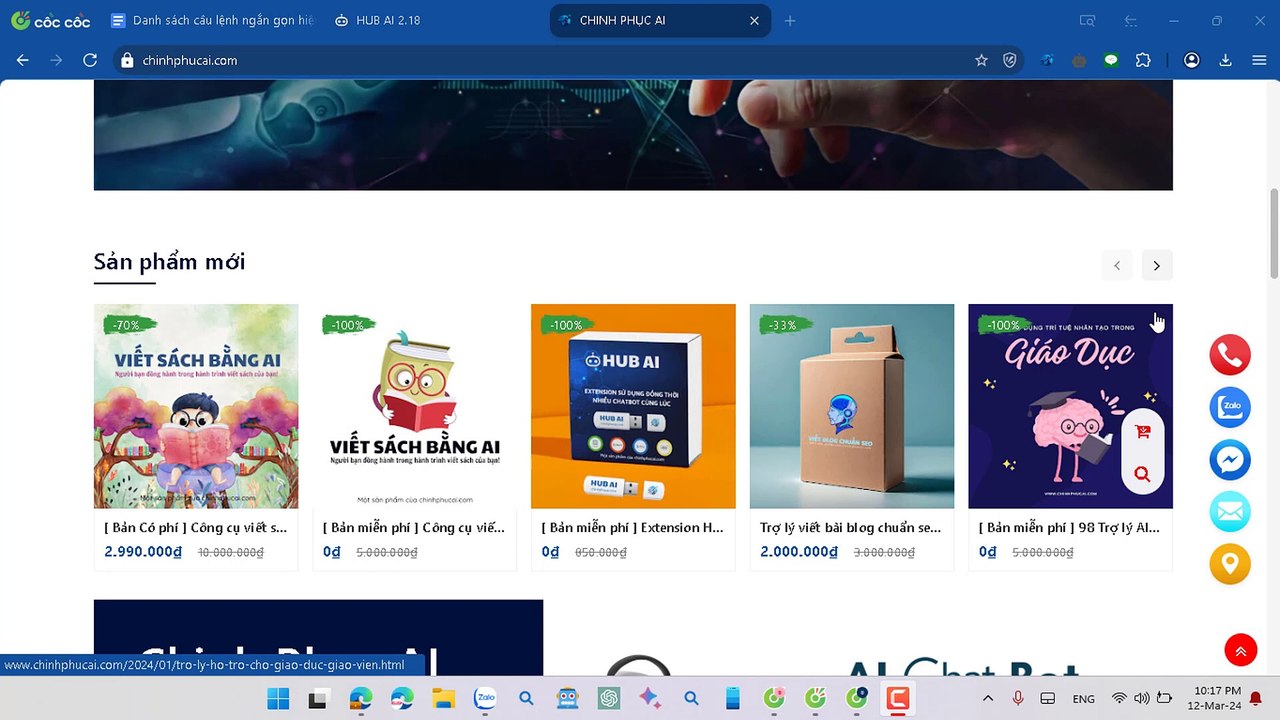The width and height of the screenshot is (1280, 720).
Task: Click the 2.000.000₫ price text
Action: [x=799, y=551]
